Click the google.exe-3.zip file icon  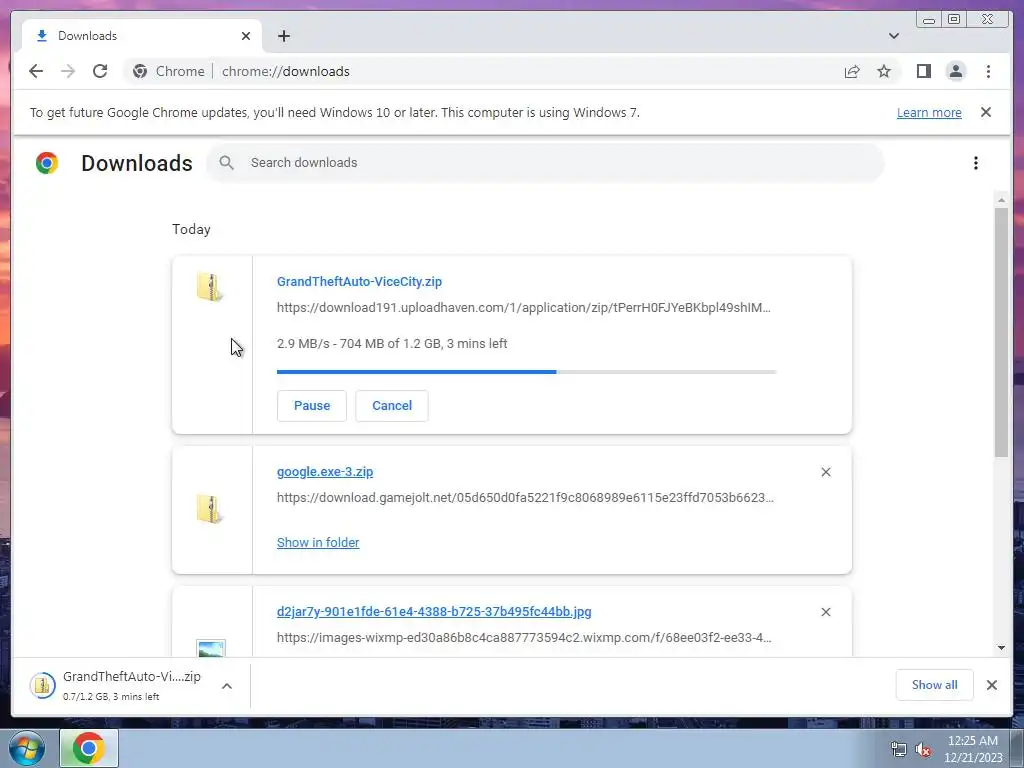coord(210,509)
